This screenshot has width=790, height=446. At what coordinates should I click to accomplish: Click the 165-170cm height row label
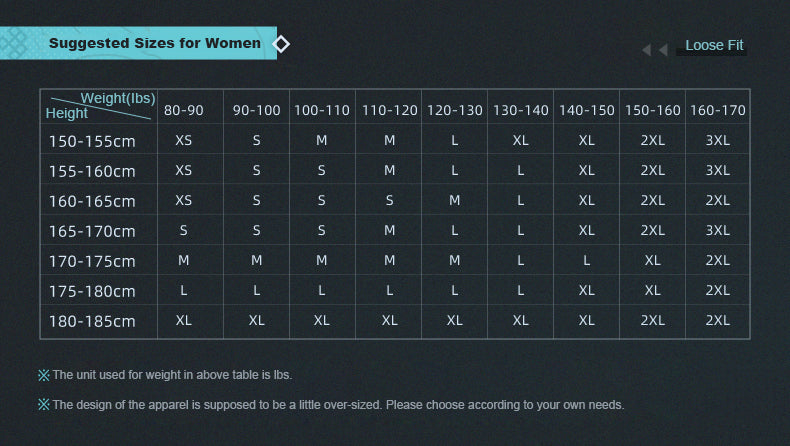tap(92, 231)
